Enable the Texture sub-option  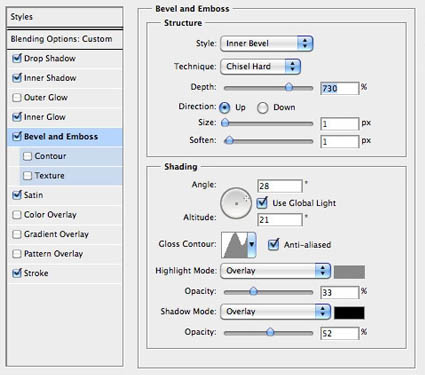tap(27, 176)
